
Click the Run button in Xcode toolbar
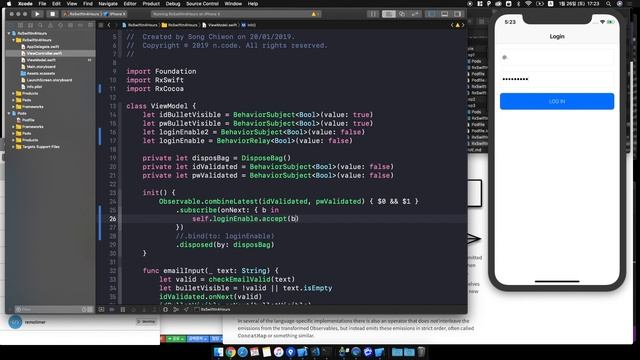[37, 14]
